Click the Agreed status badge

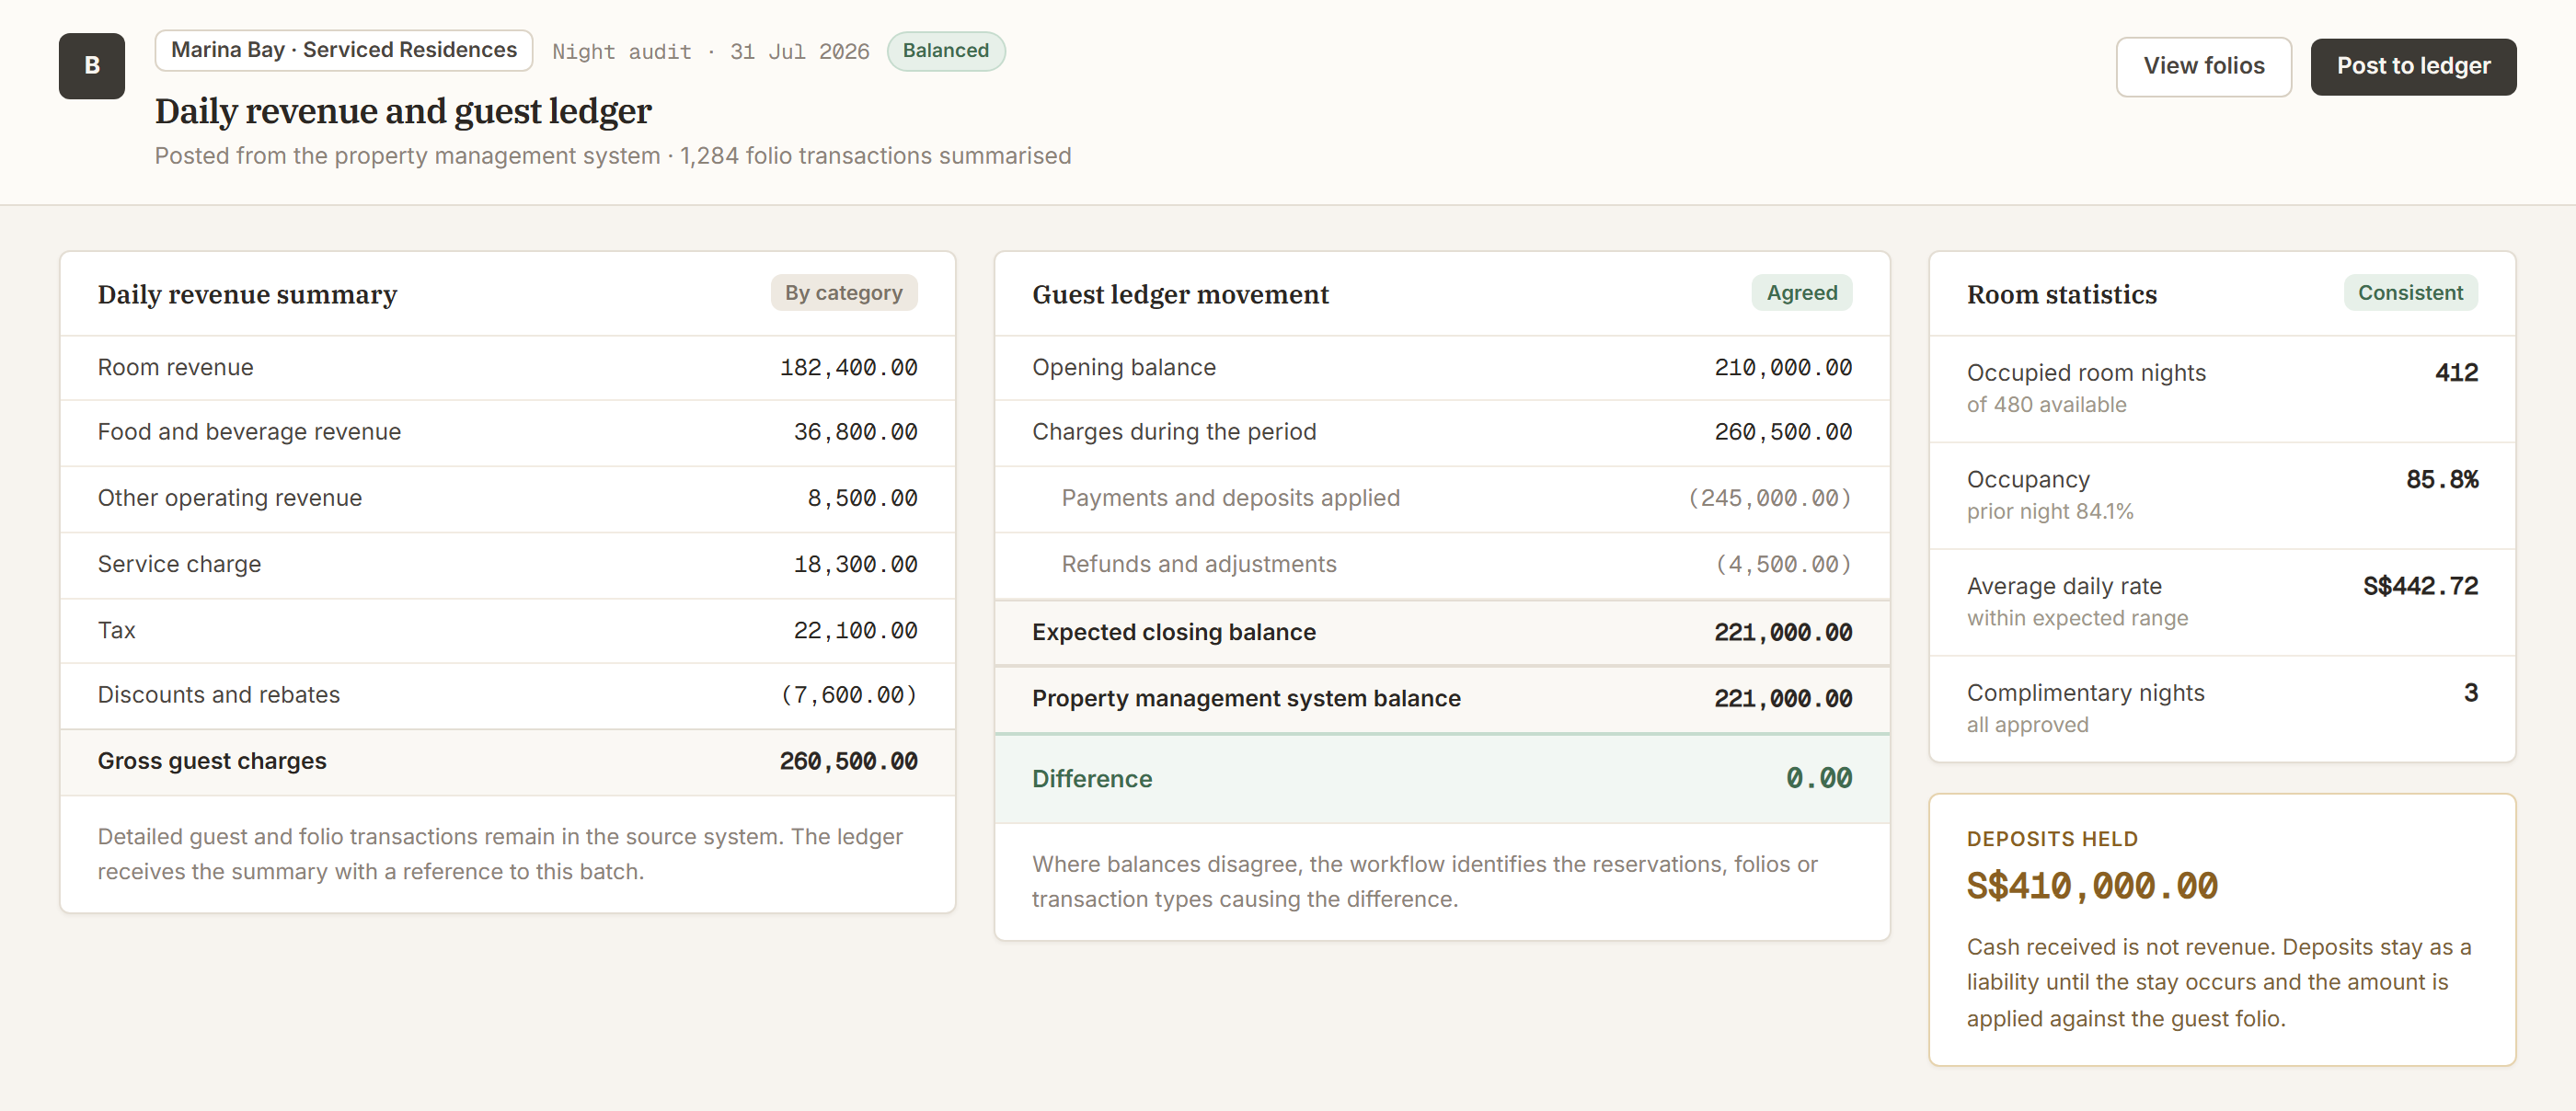[x=1801, y=293]
